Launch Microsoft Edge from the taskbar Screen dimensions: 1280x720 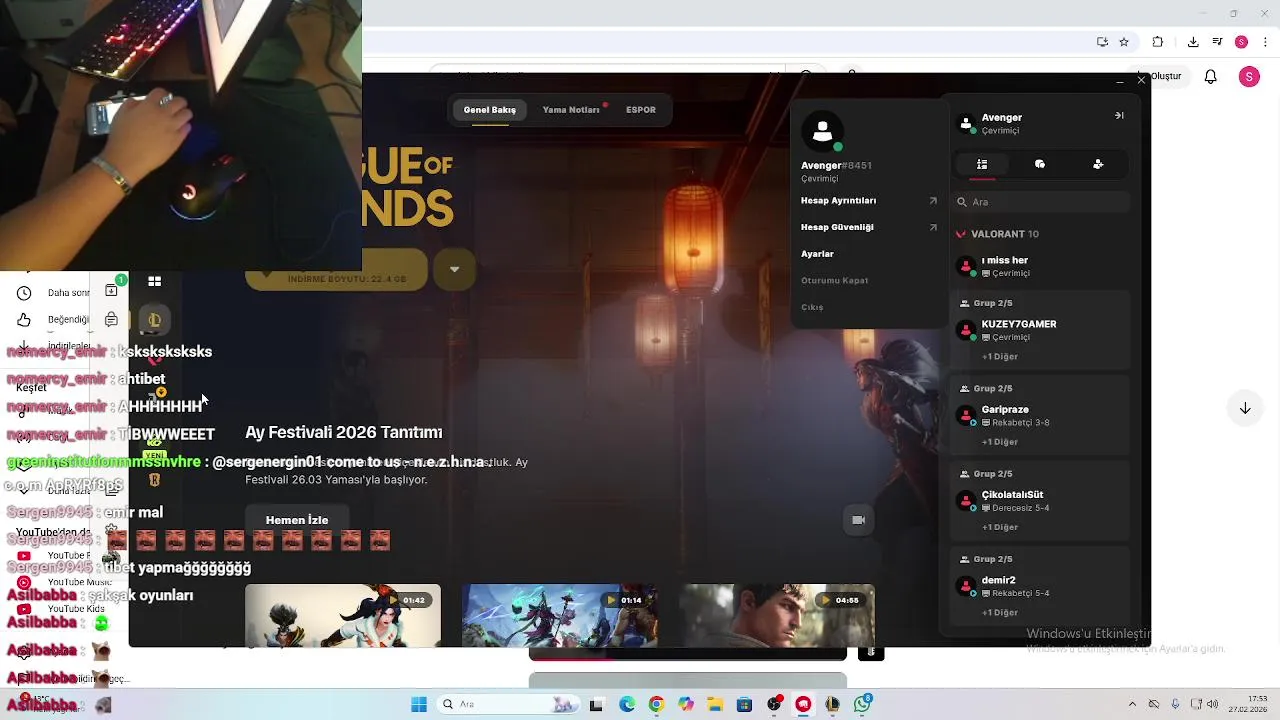pyautogui.click(x=627, y=704)
